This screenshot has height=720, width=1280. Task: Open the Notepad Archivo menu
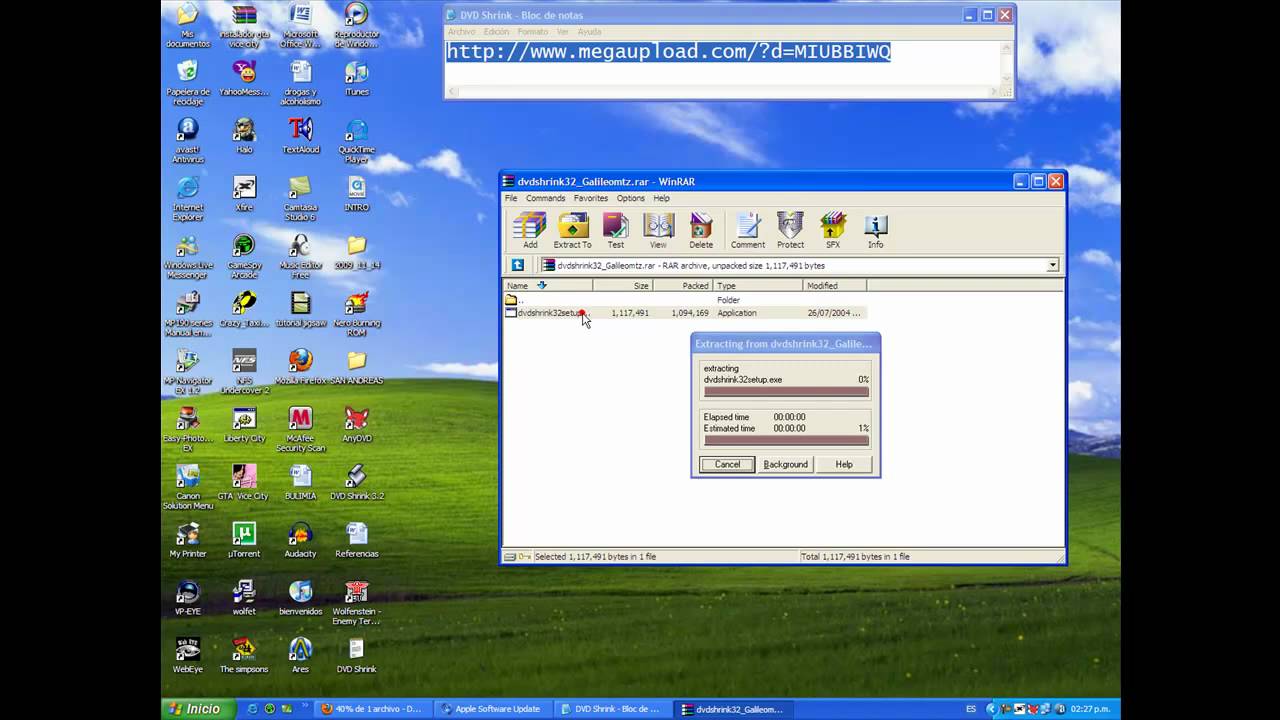[462, 32]
